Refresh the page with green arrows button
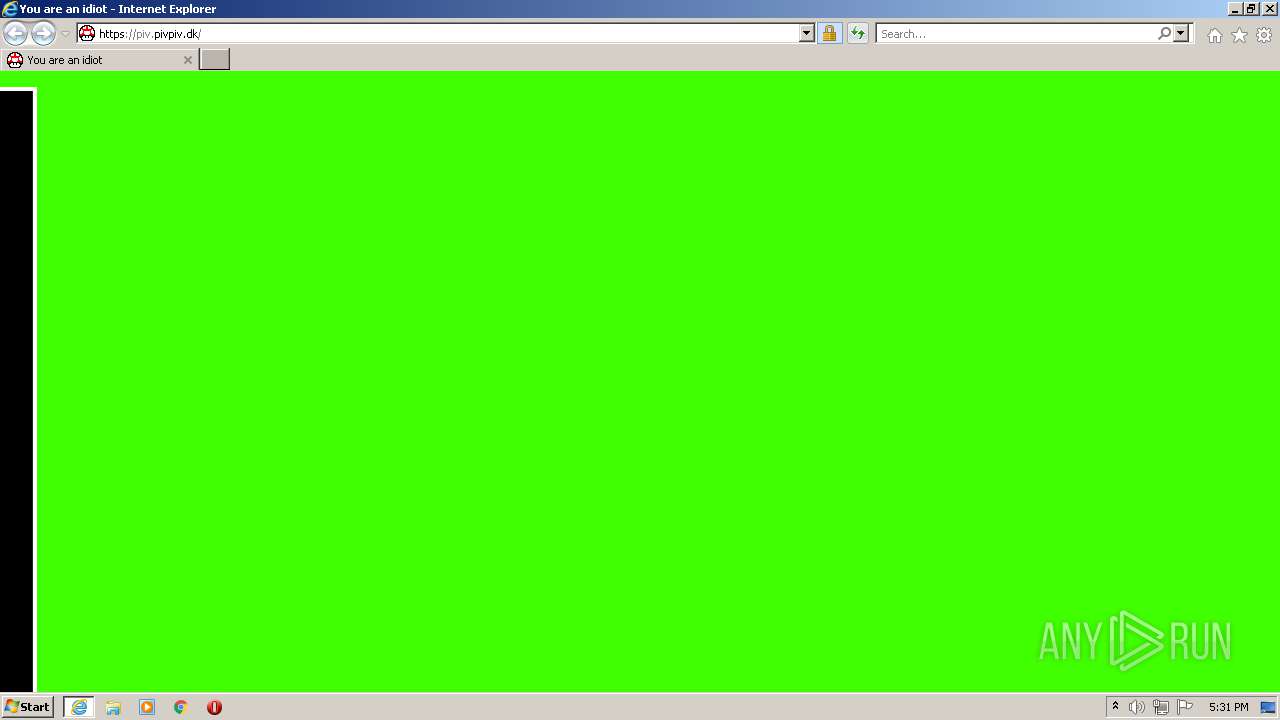Viewport: 1280px width, 720px height. click(857, 33)
